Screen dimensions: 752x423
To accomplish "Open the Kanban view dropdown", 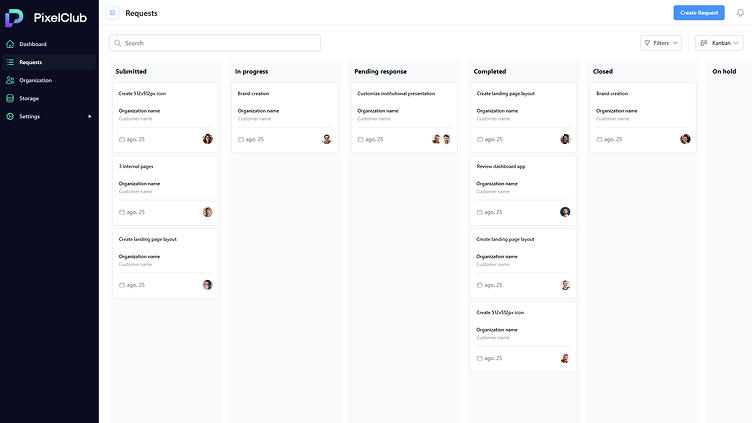I will [x=719, y=43].
